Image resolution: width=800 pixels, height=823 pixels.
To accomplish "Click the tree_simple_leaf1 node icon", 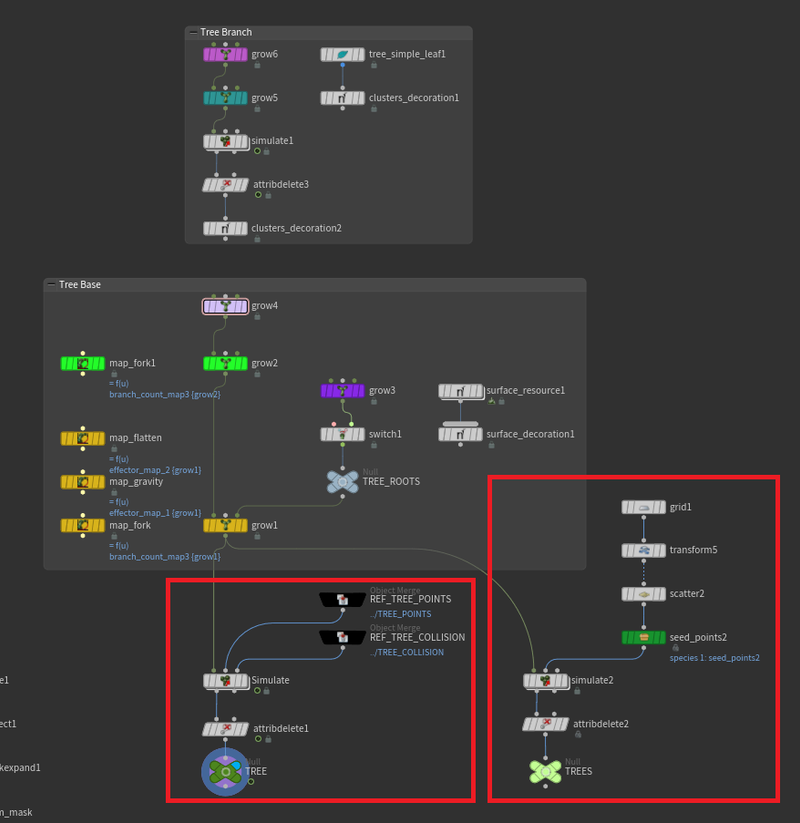I will [342, 54].
